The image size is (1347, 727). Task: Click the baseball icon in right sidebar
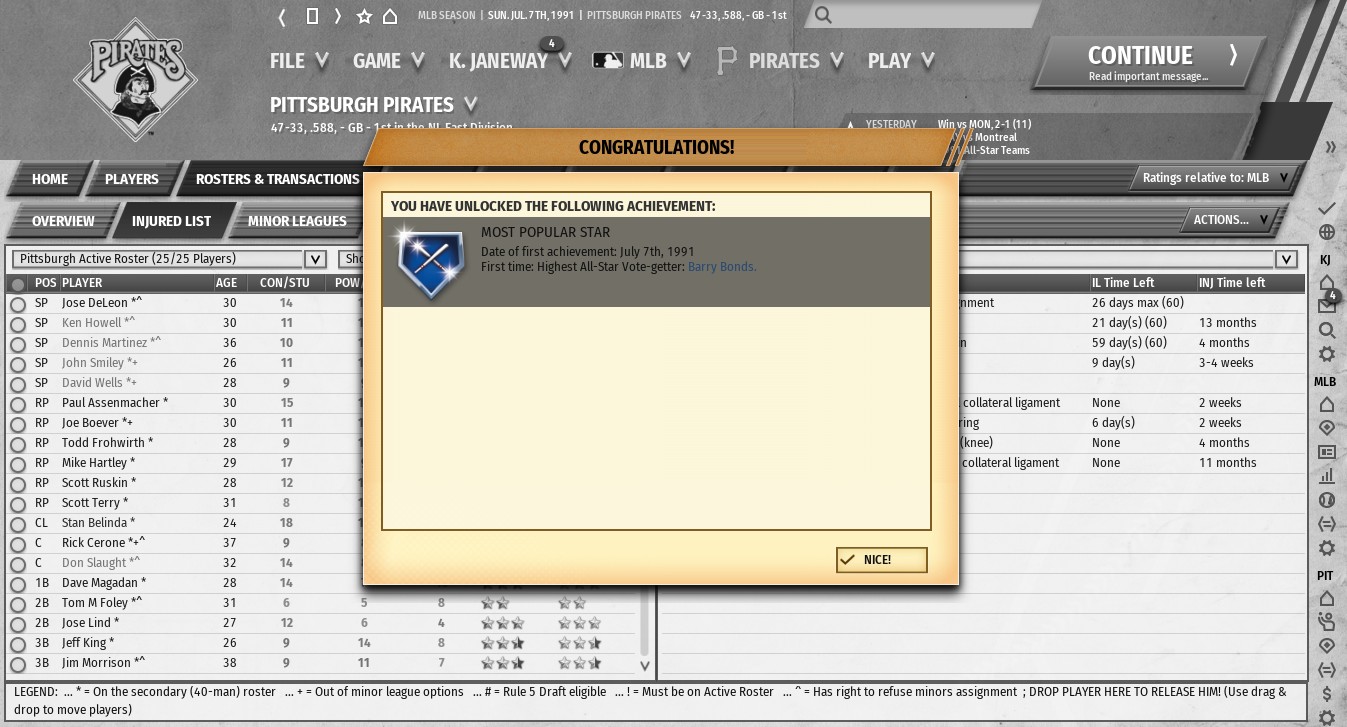[x=1327, y=500]
